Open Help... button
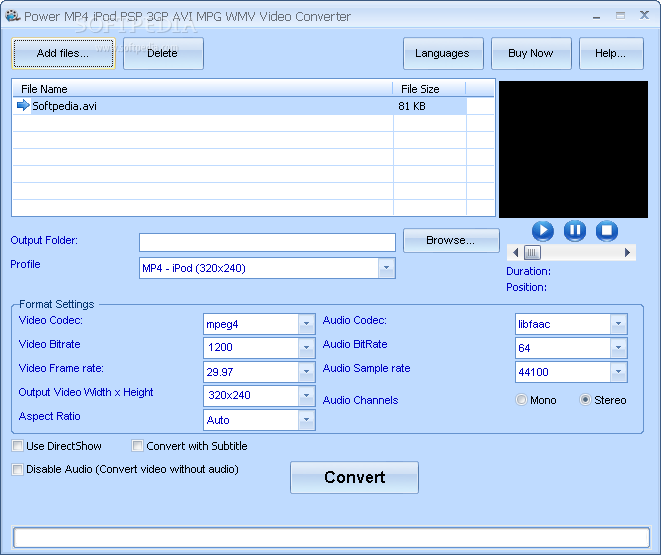Image resolution: width=661 pixels, height=555 pixels. click(x=611, y=53)
